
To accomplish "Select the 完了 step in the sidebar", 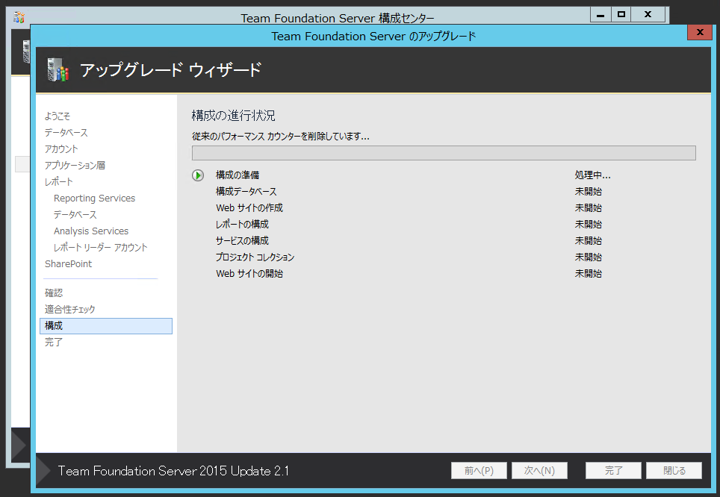I will coord(54,342).
